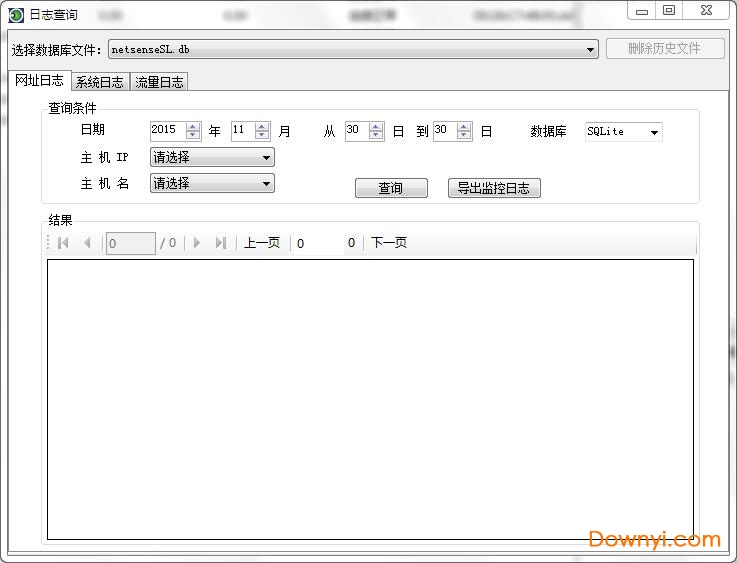737x563 pixels.
Task: Jump to last page of results
Action: [221, 243]
